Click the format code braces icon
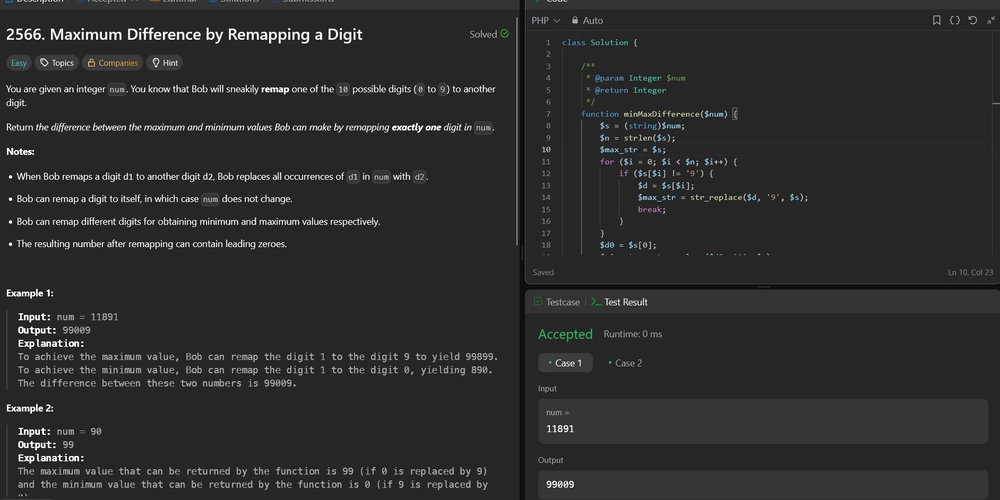Viewport: 1000px width, 500px height. coord(954,20)
